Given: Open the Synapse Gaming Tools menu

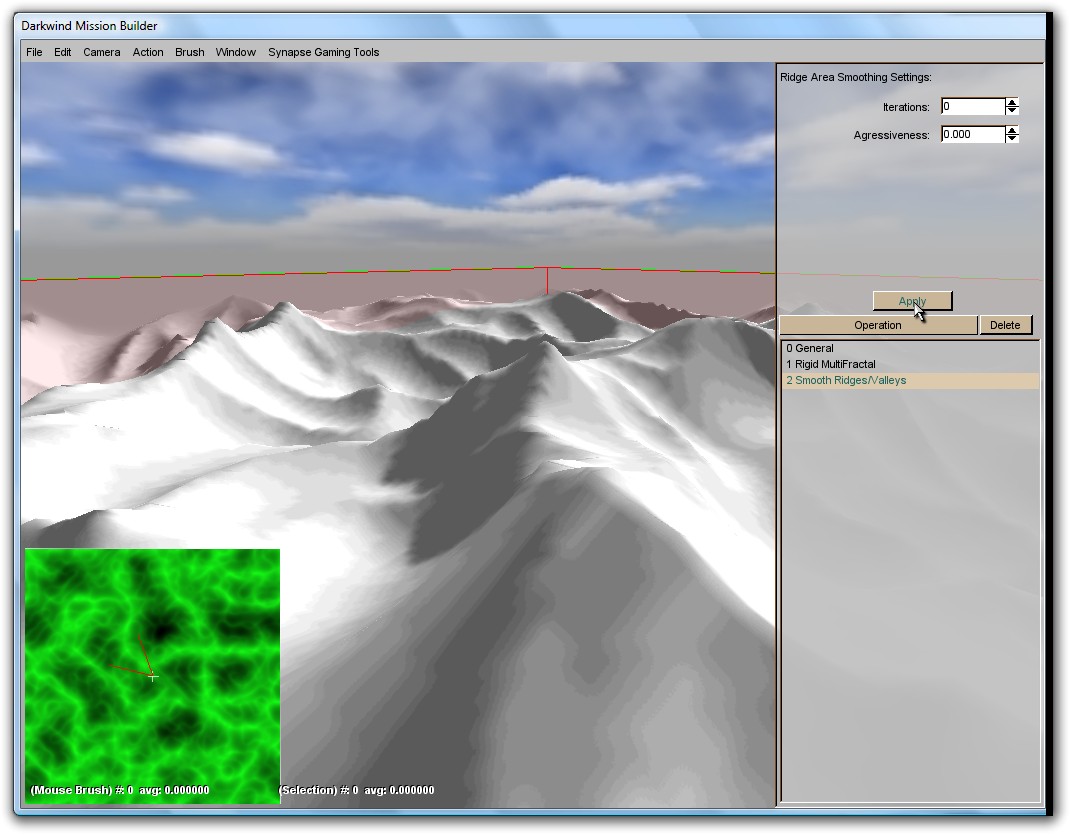Looking at the screenshot, I should 324,52.
